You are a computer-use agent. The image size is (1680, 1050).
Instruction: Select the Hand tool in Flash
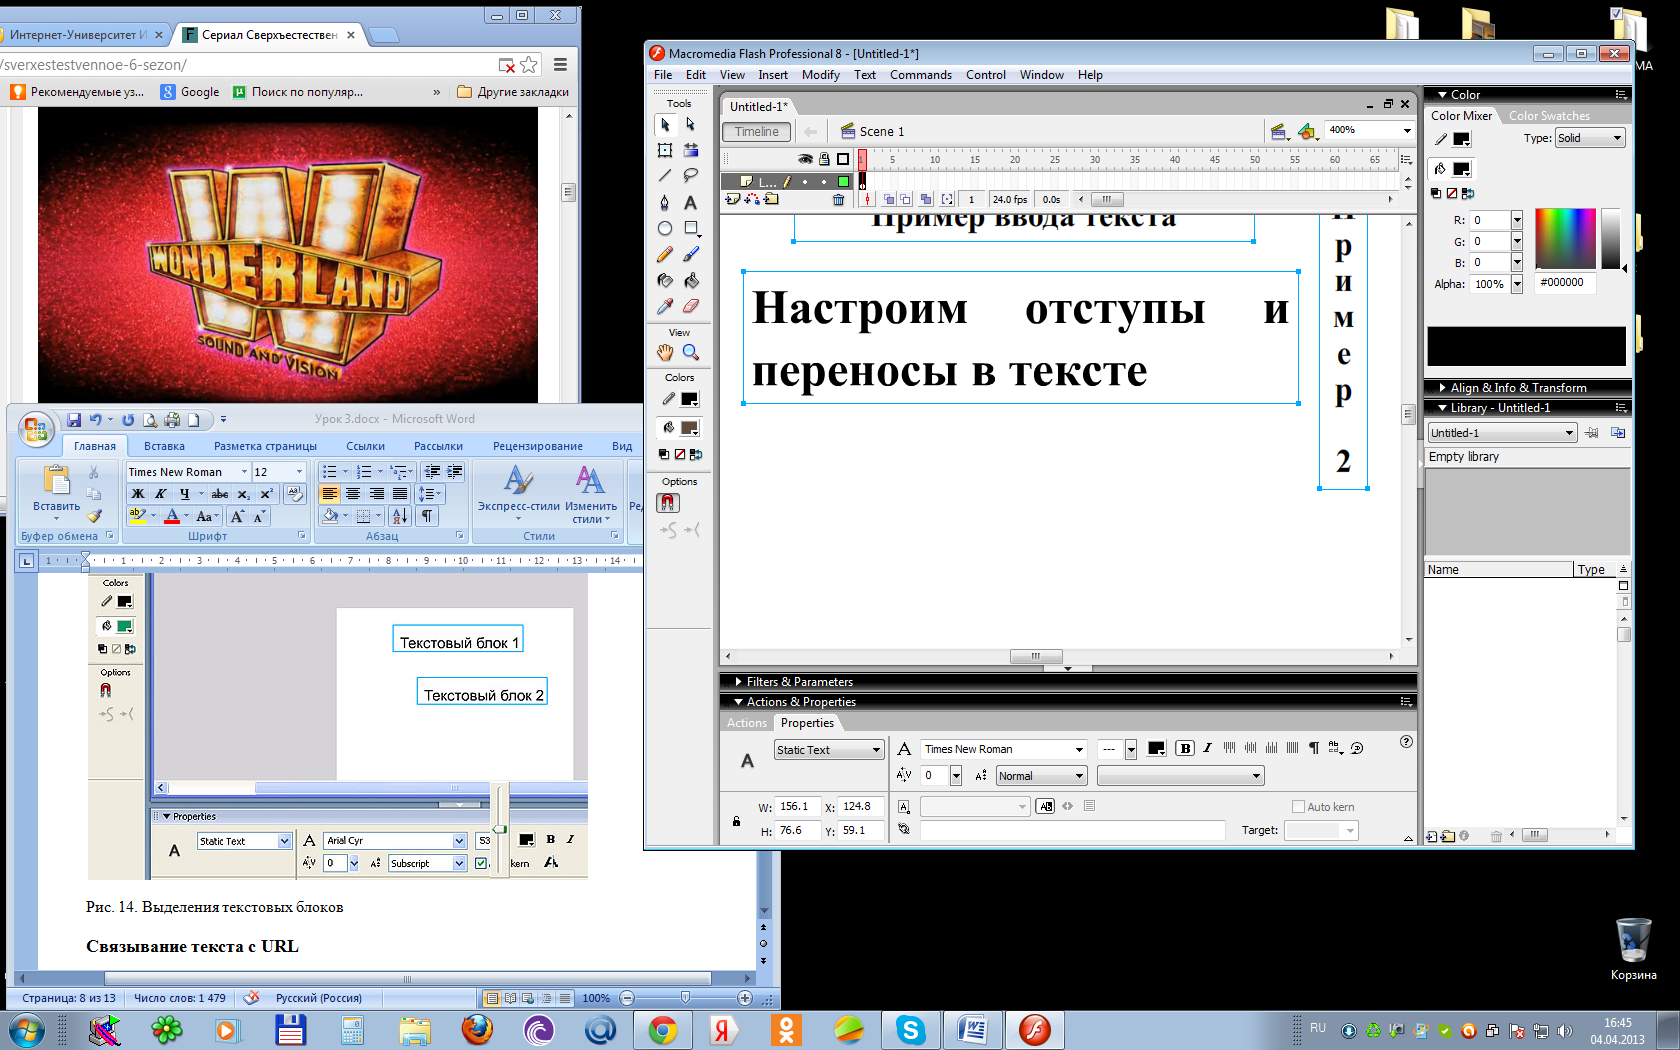665,352
